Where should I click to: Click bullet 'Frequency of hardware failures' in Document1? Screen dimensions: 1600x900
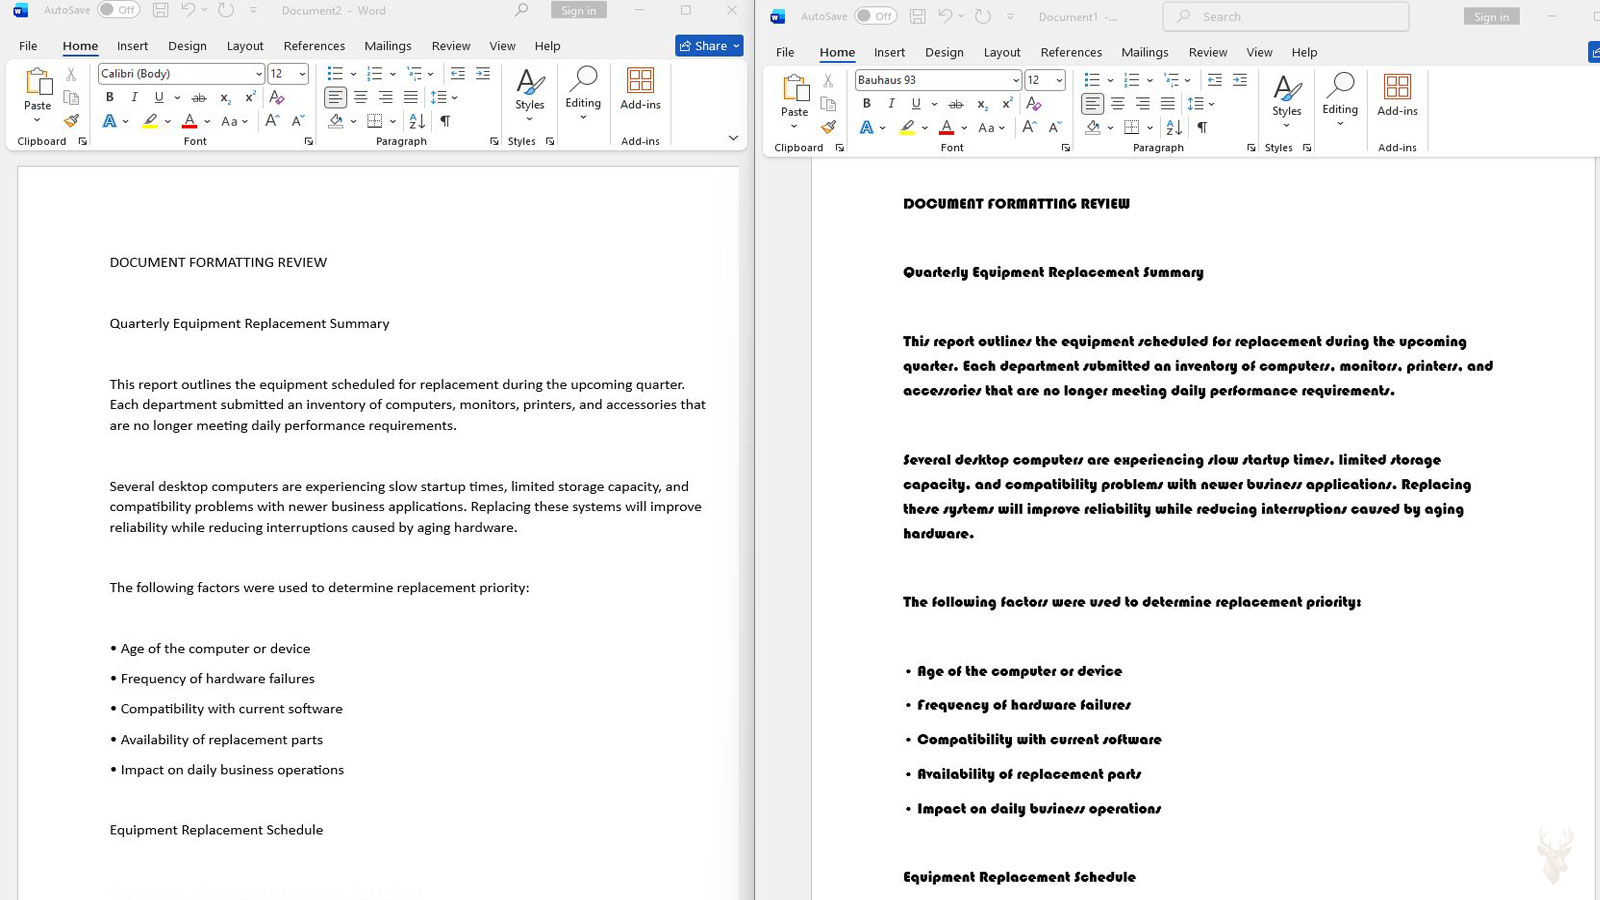(1024, 705)
